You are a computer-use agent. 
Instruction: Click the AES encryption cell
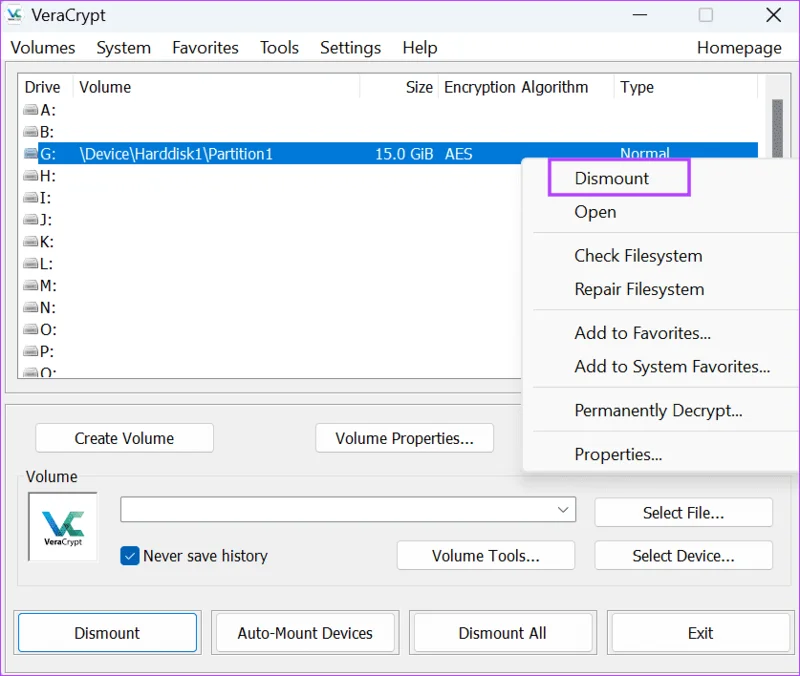click(x=459, y=154)
